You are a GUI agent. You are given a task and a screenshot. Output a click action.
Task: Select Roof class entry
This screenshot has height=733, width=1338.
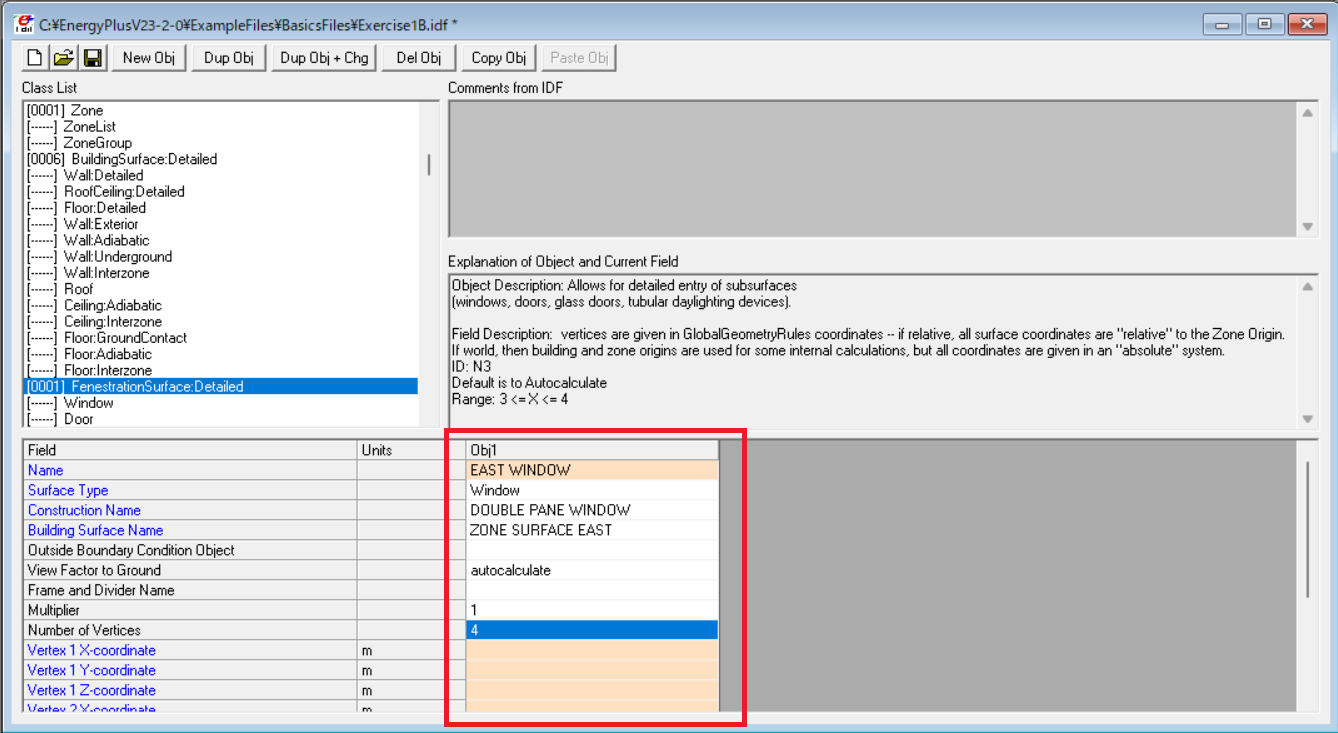coord(221,289)
